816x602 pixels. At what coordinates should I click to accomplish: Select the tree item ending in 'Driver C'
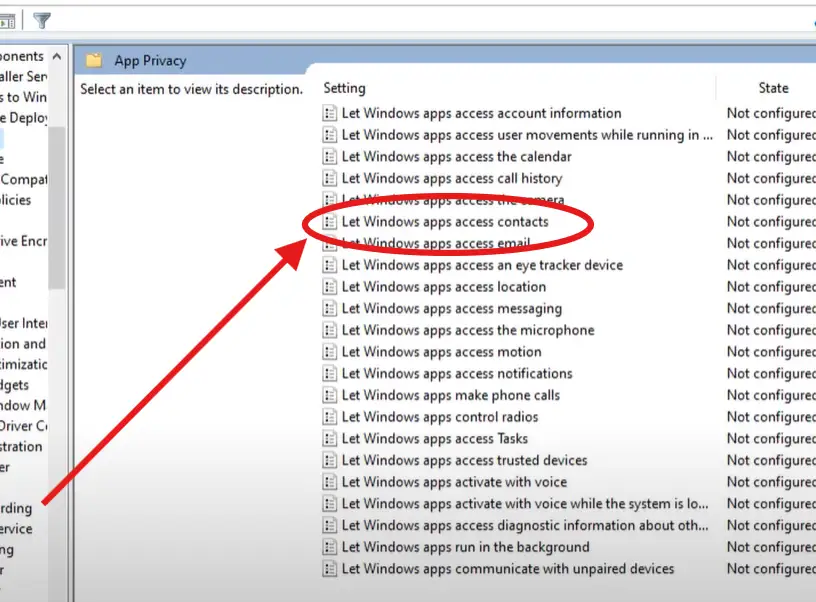click(23, 426)
